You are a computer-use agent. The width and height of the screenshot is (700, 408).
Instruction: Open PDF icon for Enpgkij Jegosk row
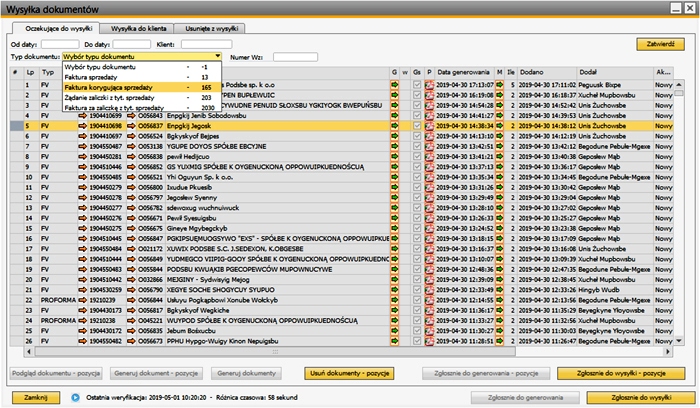pos(429,126)
